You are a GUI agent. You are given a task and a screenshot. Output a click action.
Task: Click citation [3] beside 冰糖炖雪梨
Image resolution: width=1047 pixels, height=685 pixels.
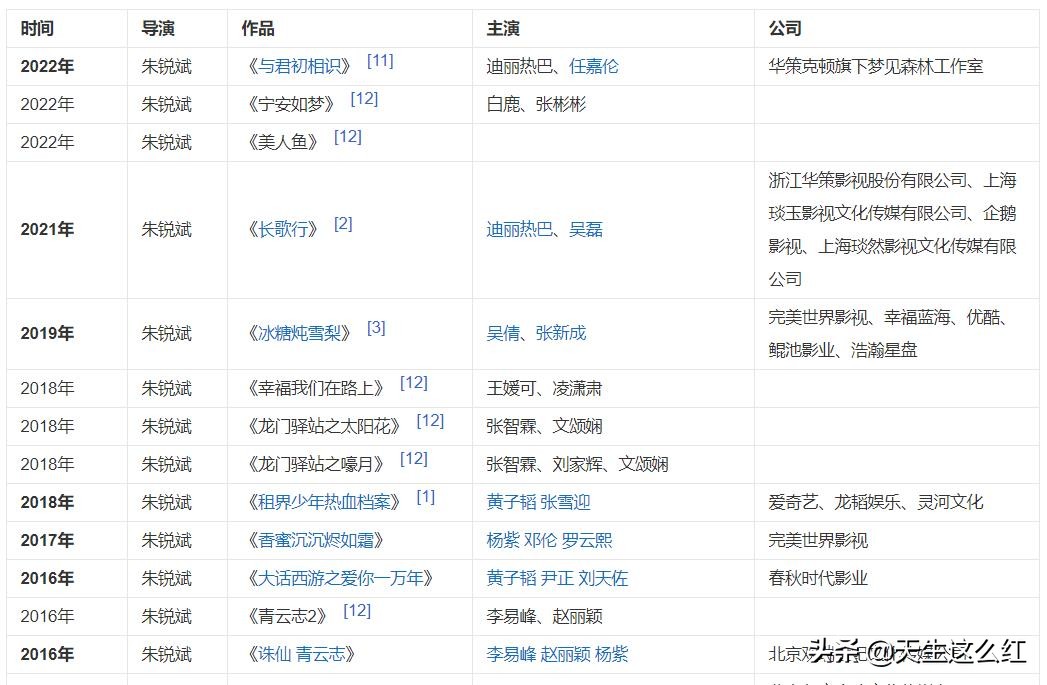click(x=376, y=326)
